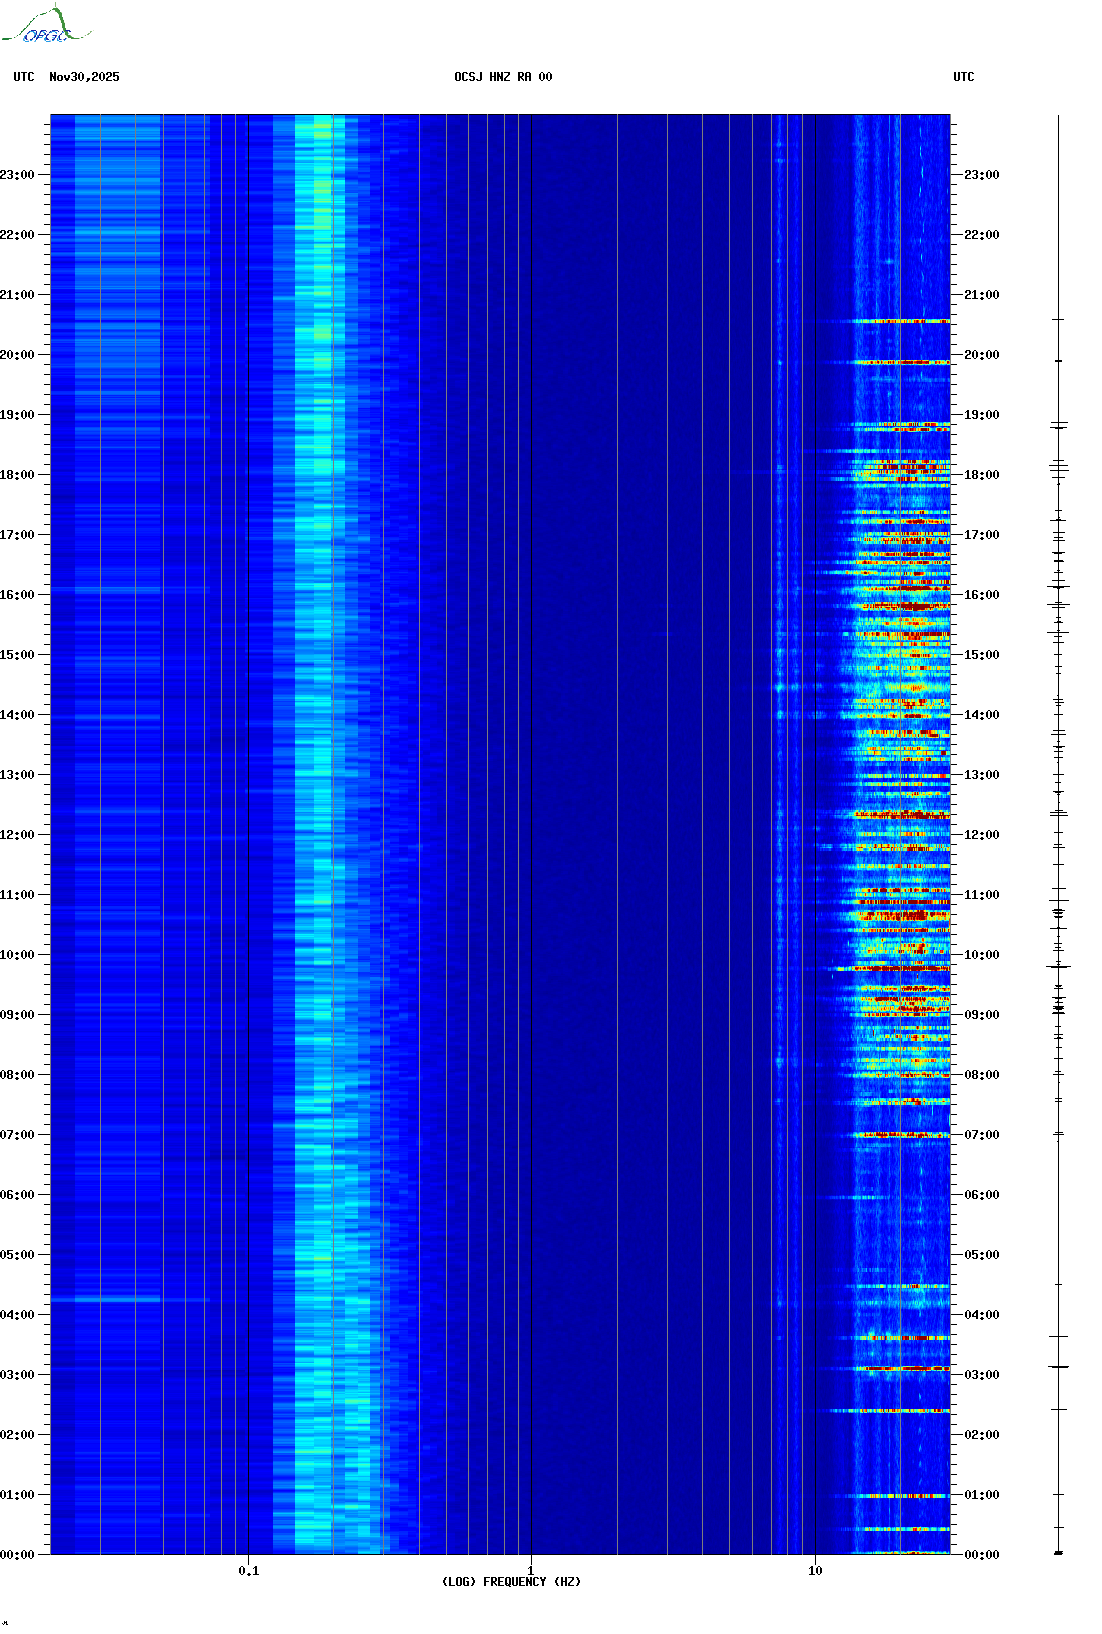Select the 18:00 time label on right axis
Viewport: 1102px width, 1634px height.
981,475
